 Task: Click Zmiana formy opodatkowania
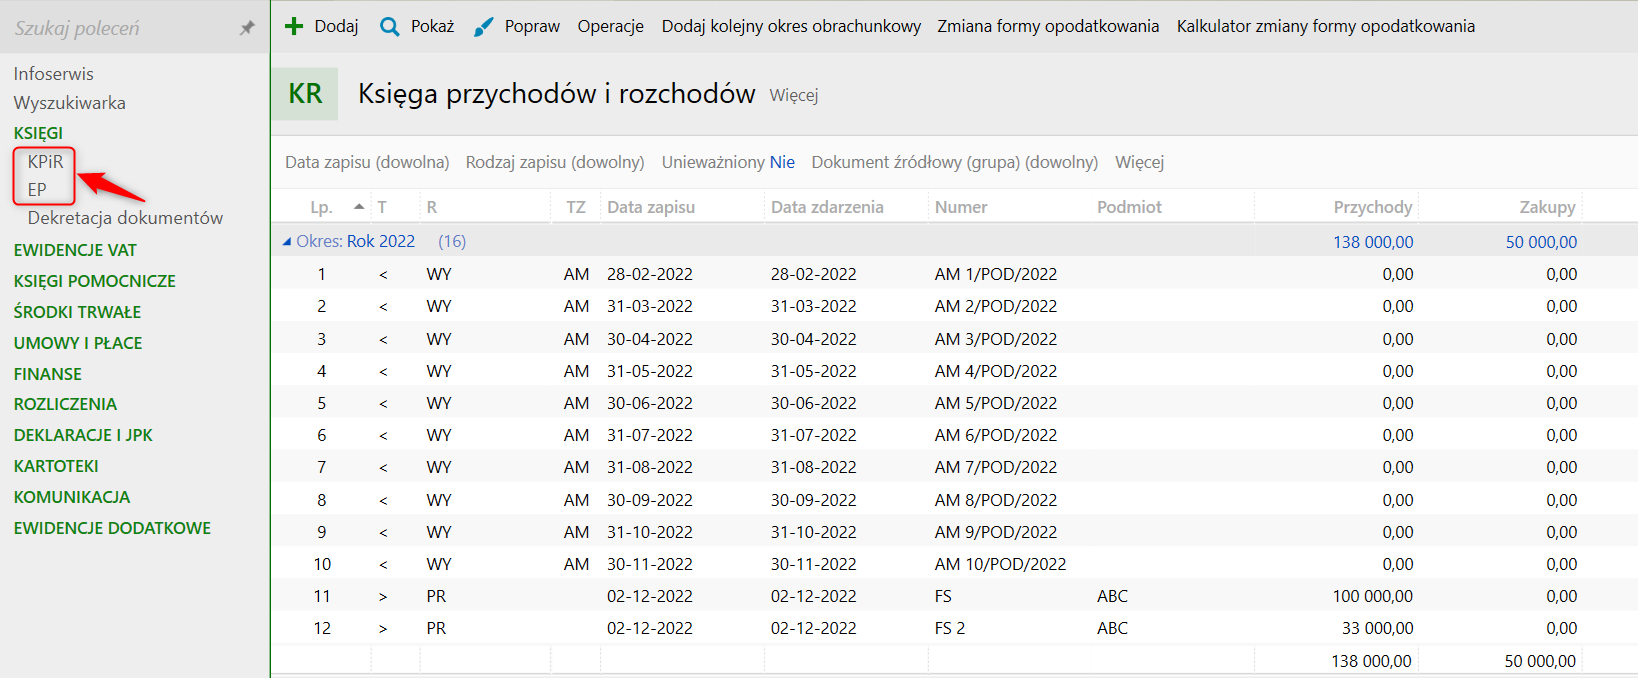(x=1048, y=27)
